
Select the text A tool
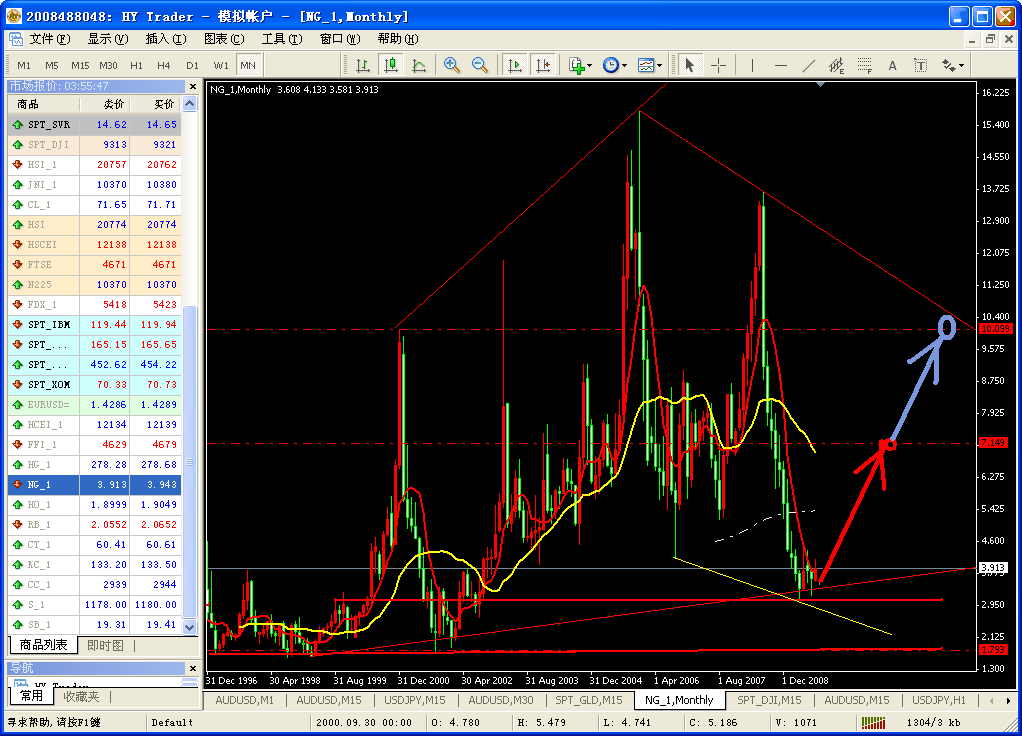coord(892,65)
